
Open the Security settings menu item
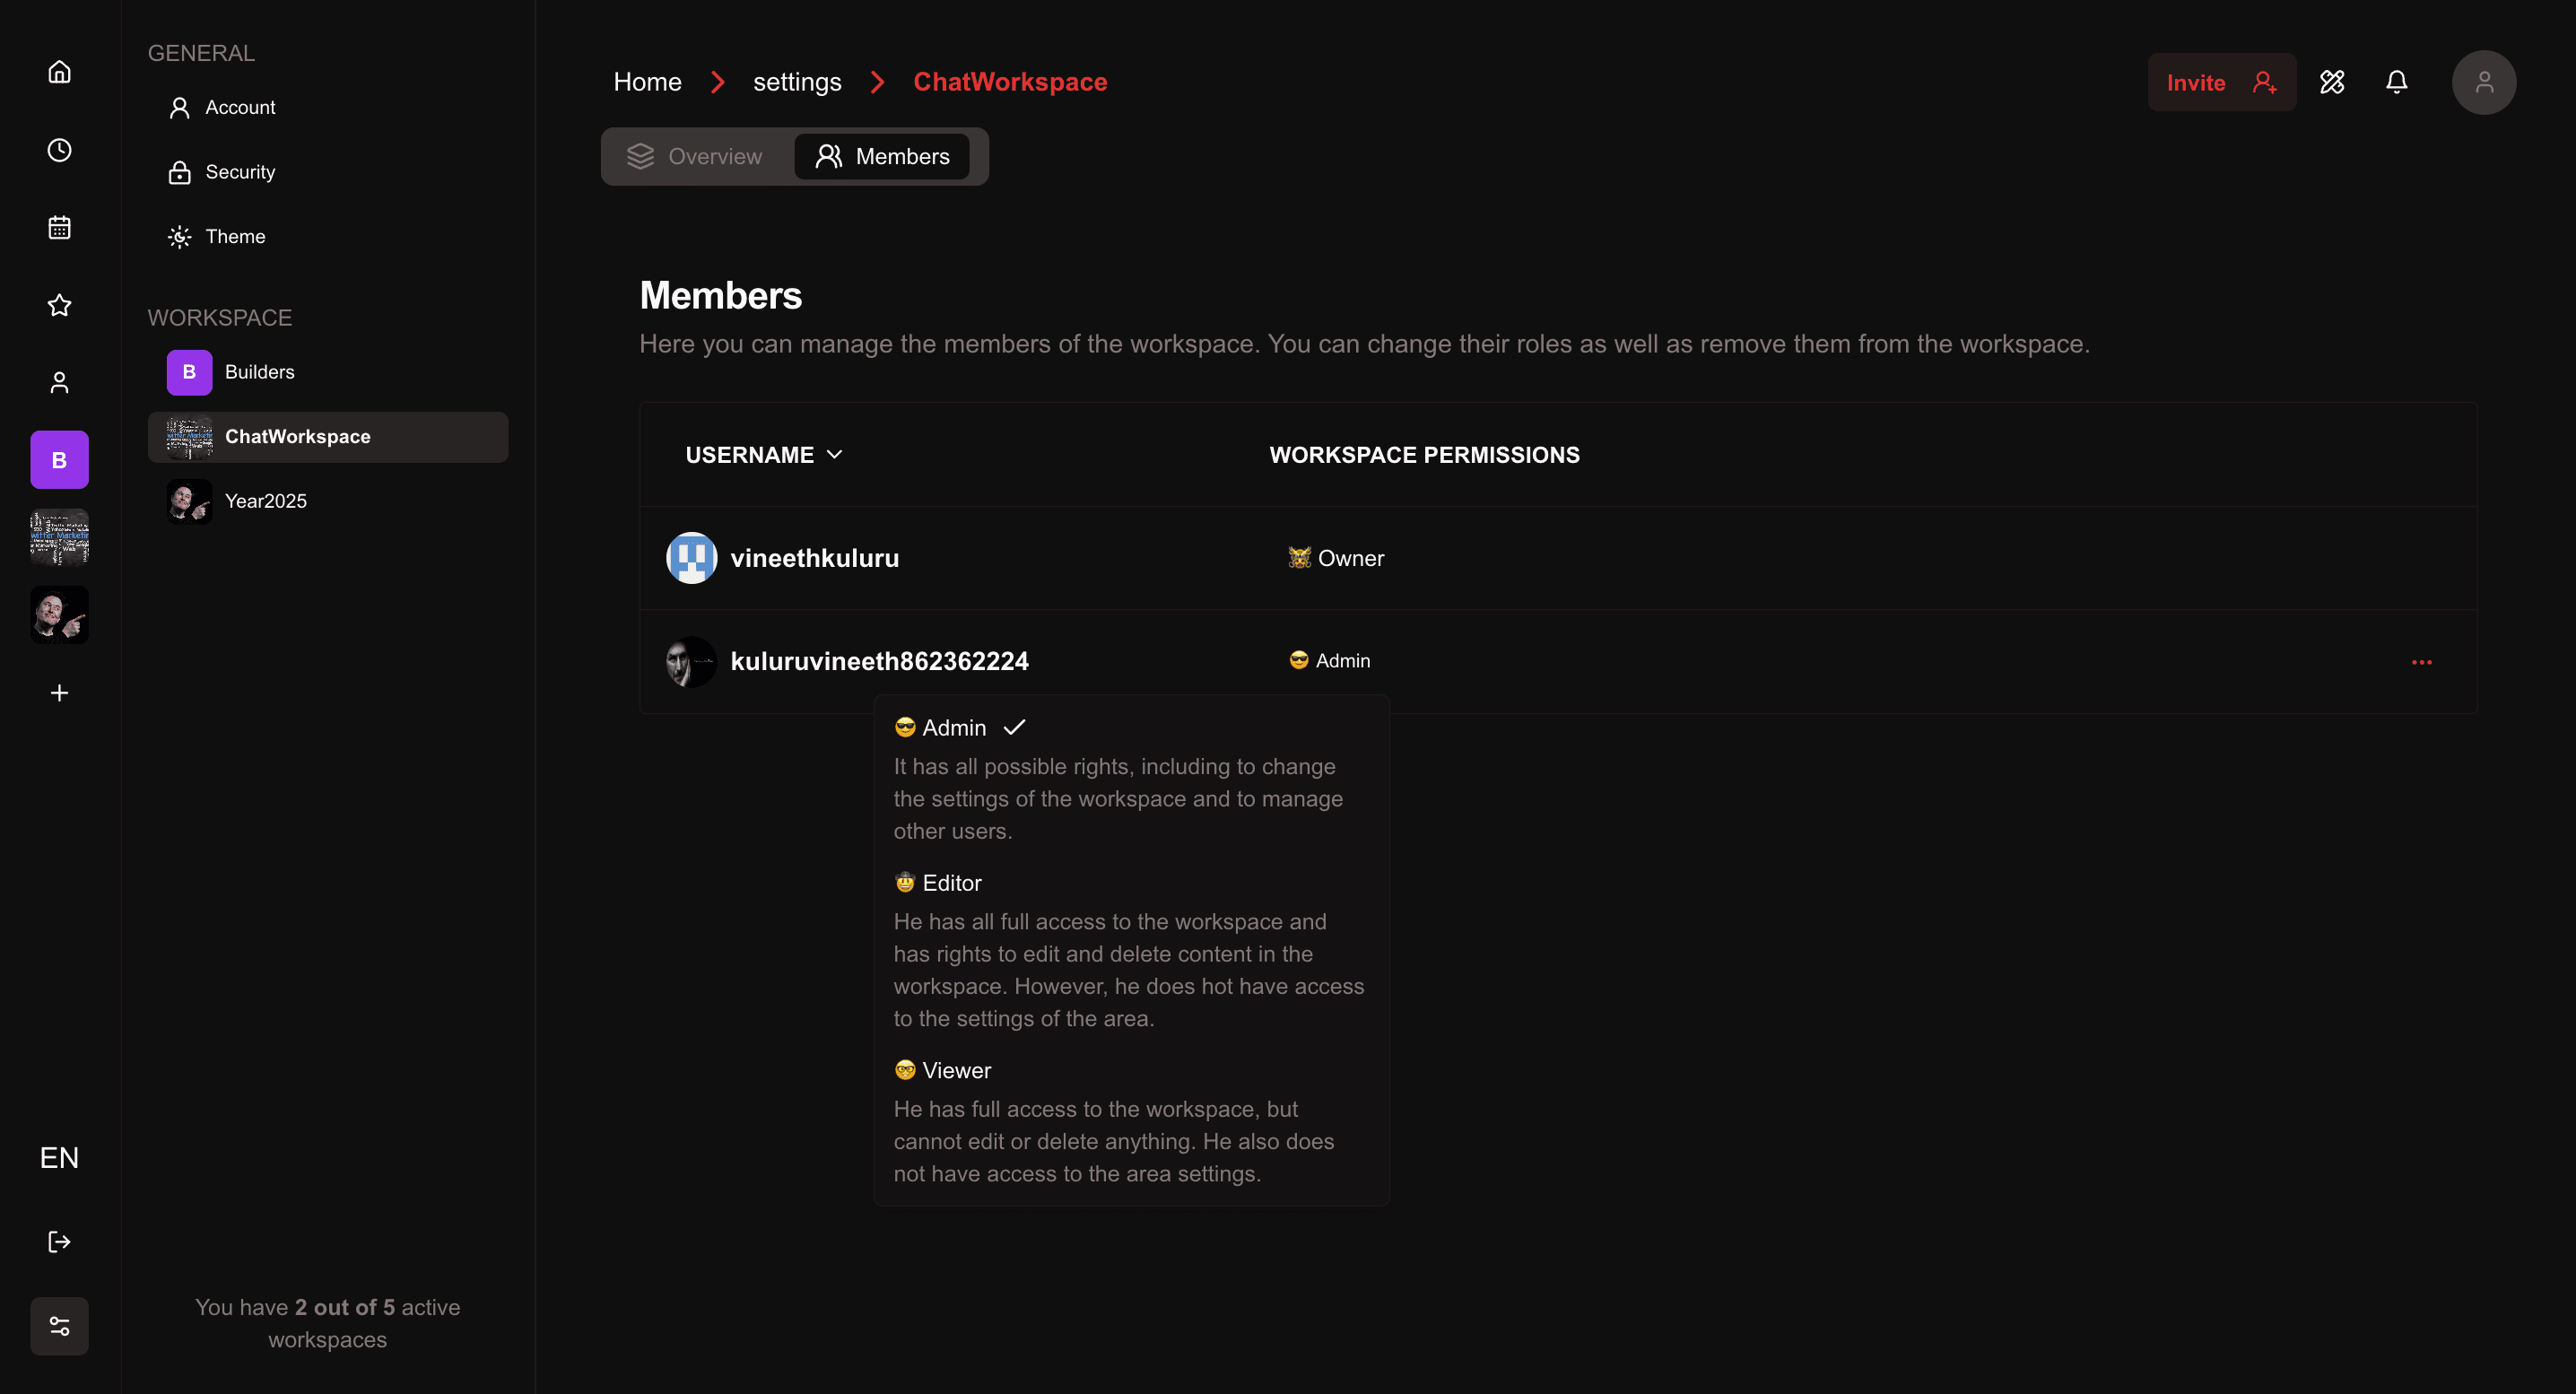[x=240, y=171]
